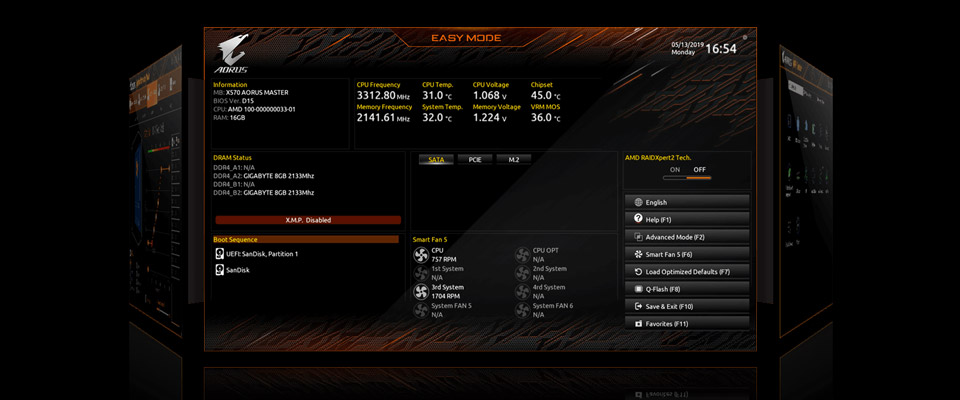
Task: Click the System FAN 6 icon
Action: coord(522,310)
